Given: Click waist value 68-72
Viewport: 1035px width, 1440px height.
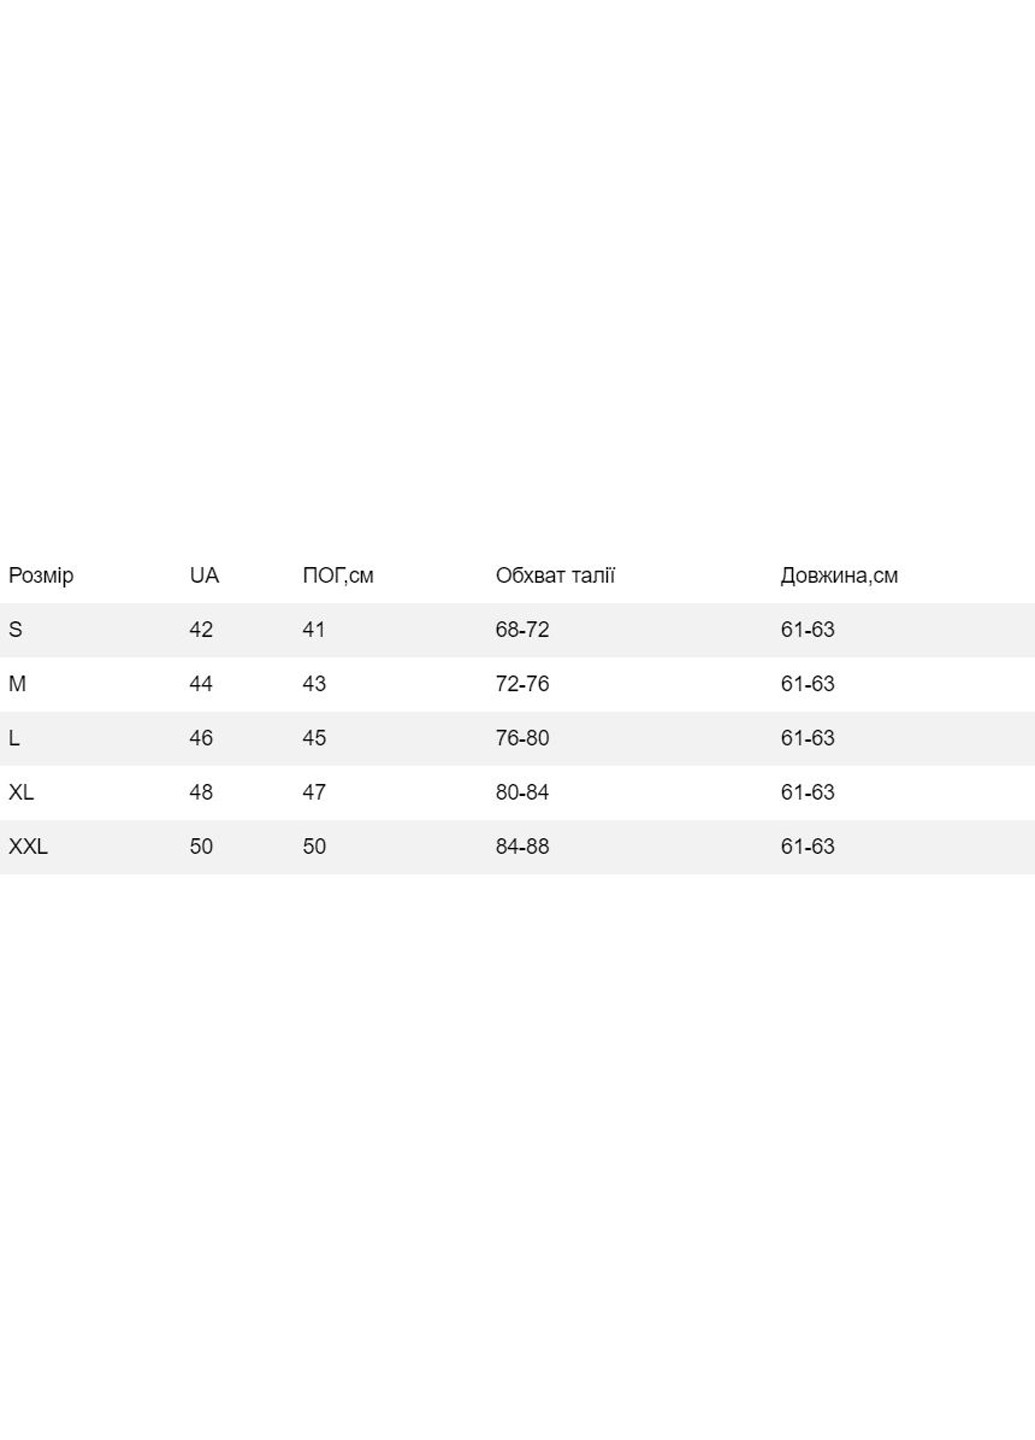Looking at the screenshot, I should tap(522, 630).
